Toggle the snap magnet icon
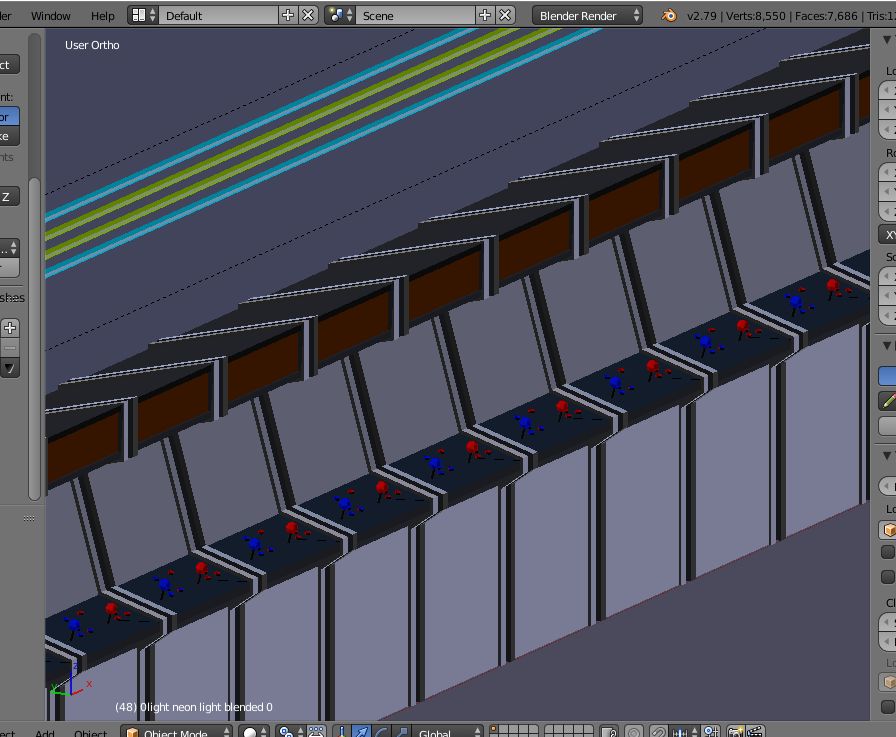This screenshot has width=896, height=737. 658,732
